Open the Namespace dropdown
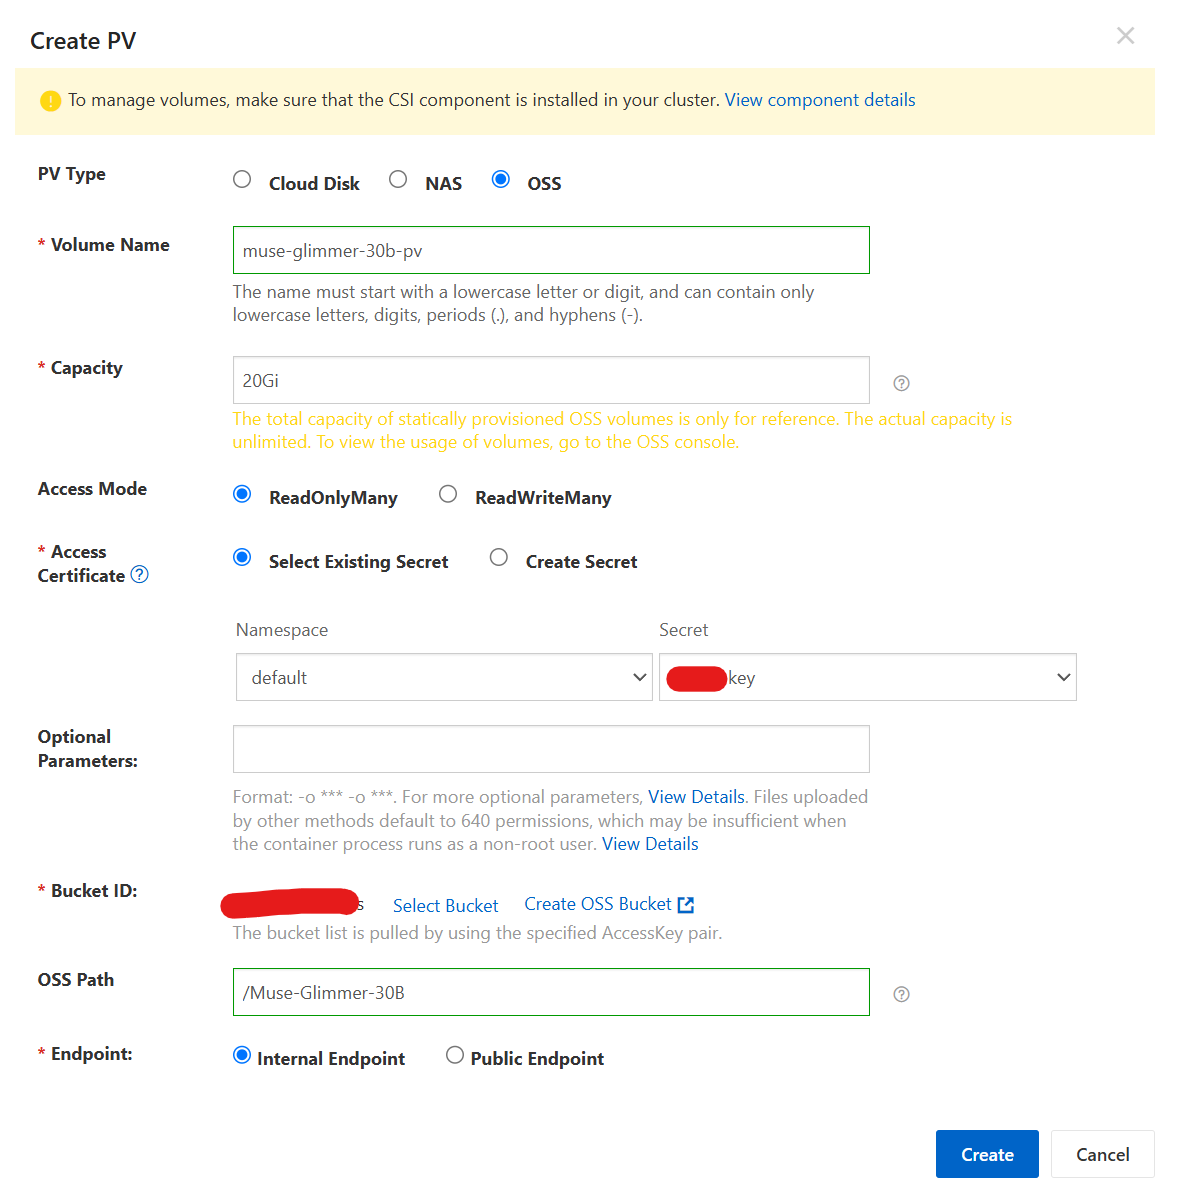The image size is (1177, 1197). [x=444, y=677]
